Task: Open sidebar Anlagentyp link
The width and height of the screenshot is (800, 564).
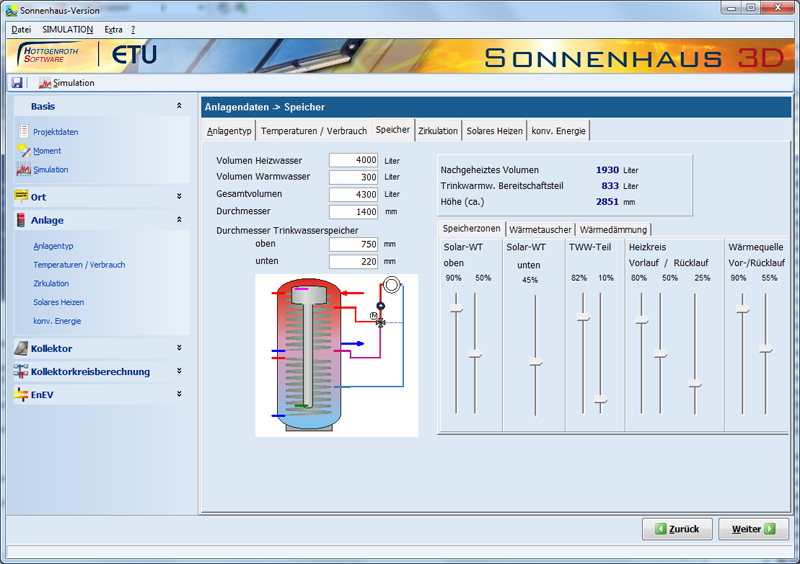Action: pyautogui.click(x=53, y=246)
